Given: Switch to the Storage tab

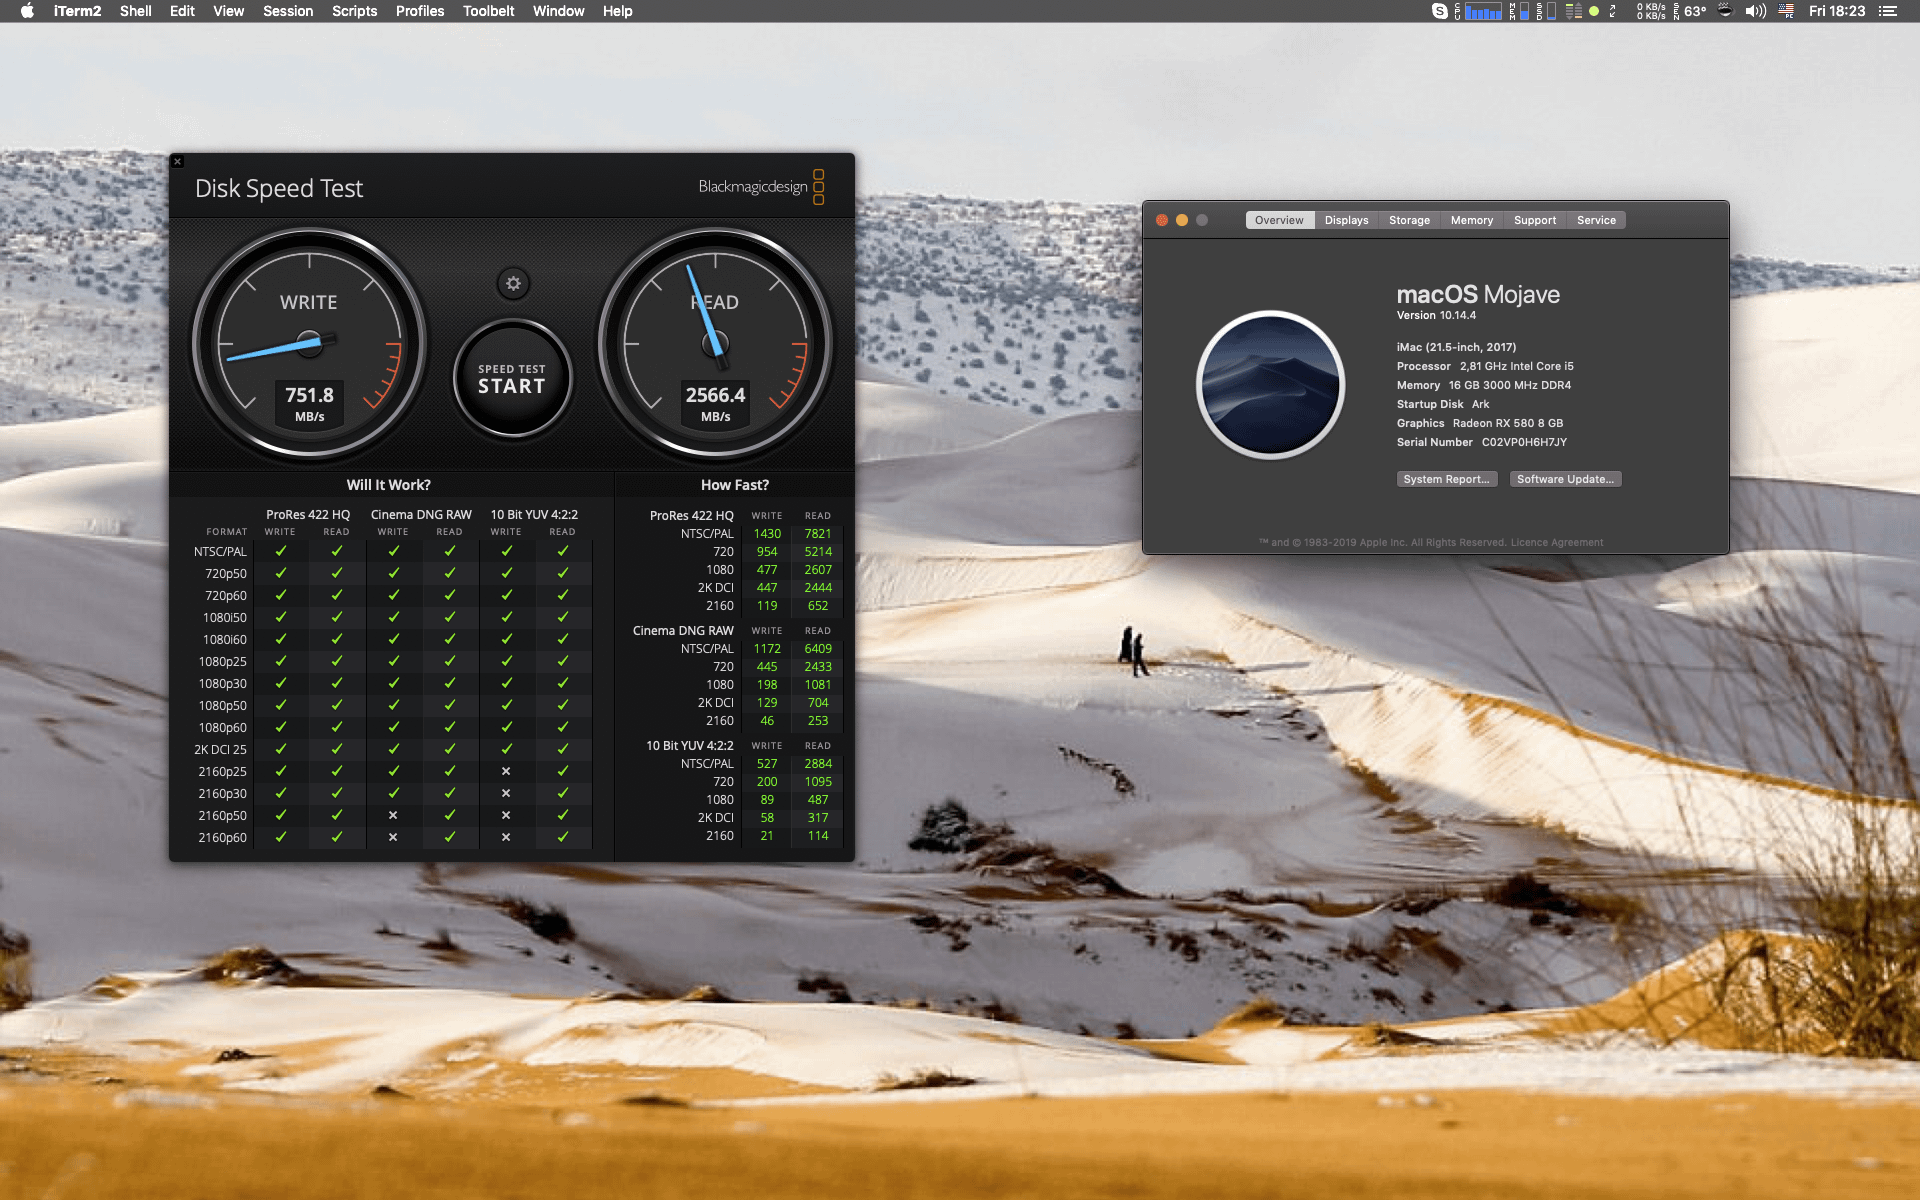Looking at the screenshot, I should tap(1409, 220).
